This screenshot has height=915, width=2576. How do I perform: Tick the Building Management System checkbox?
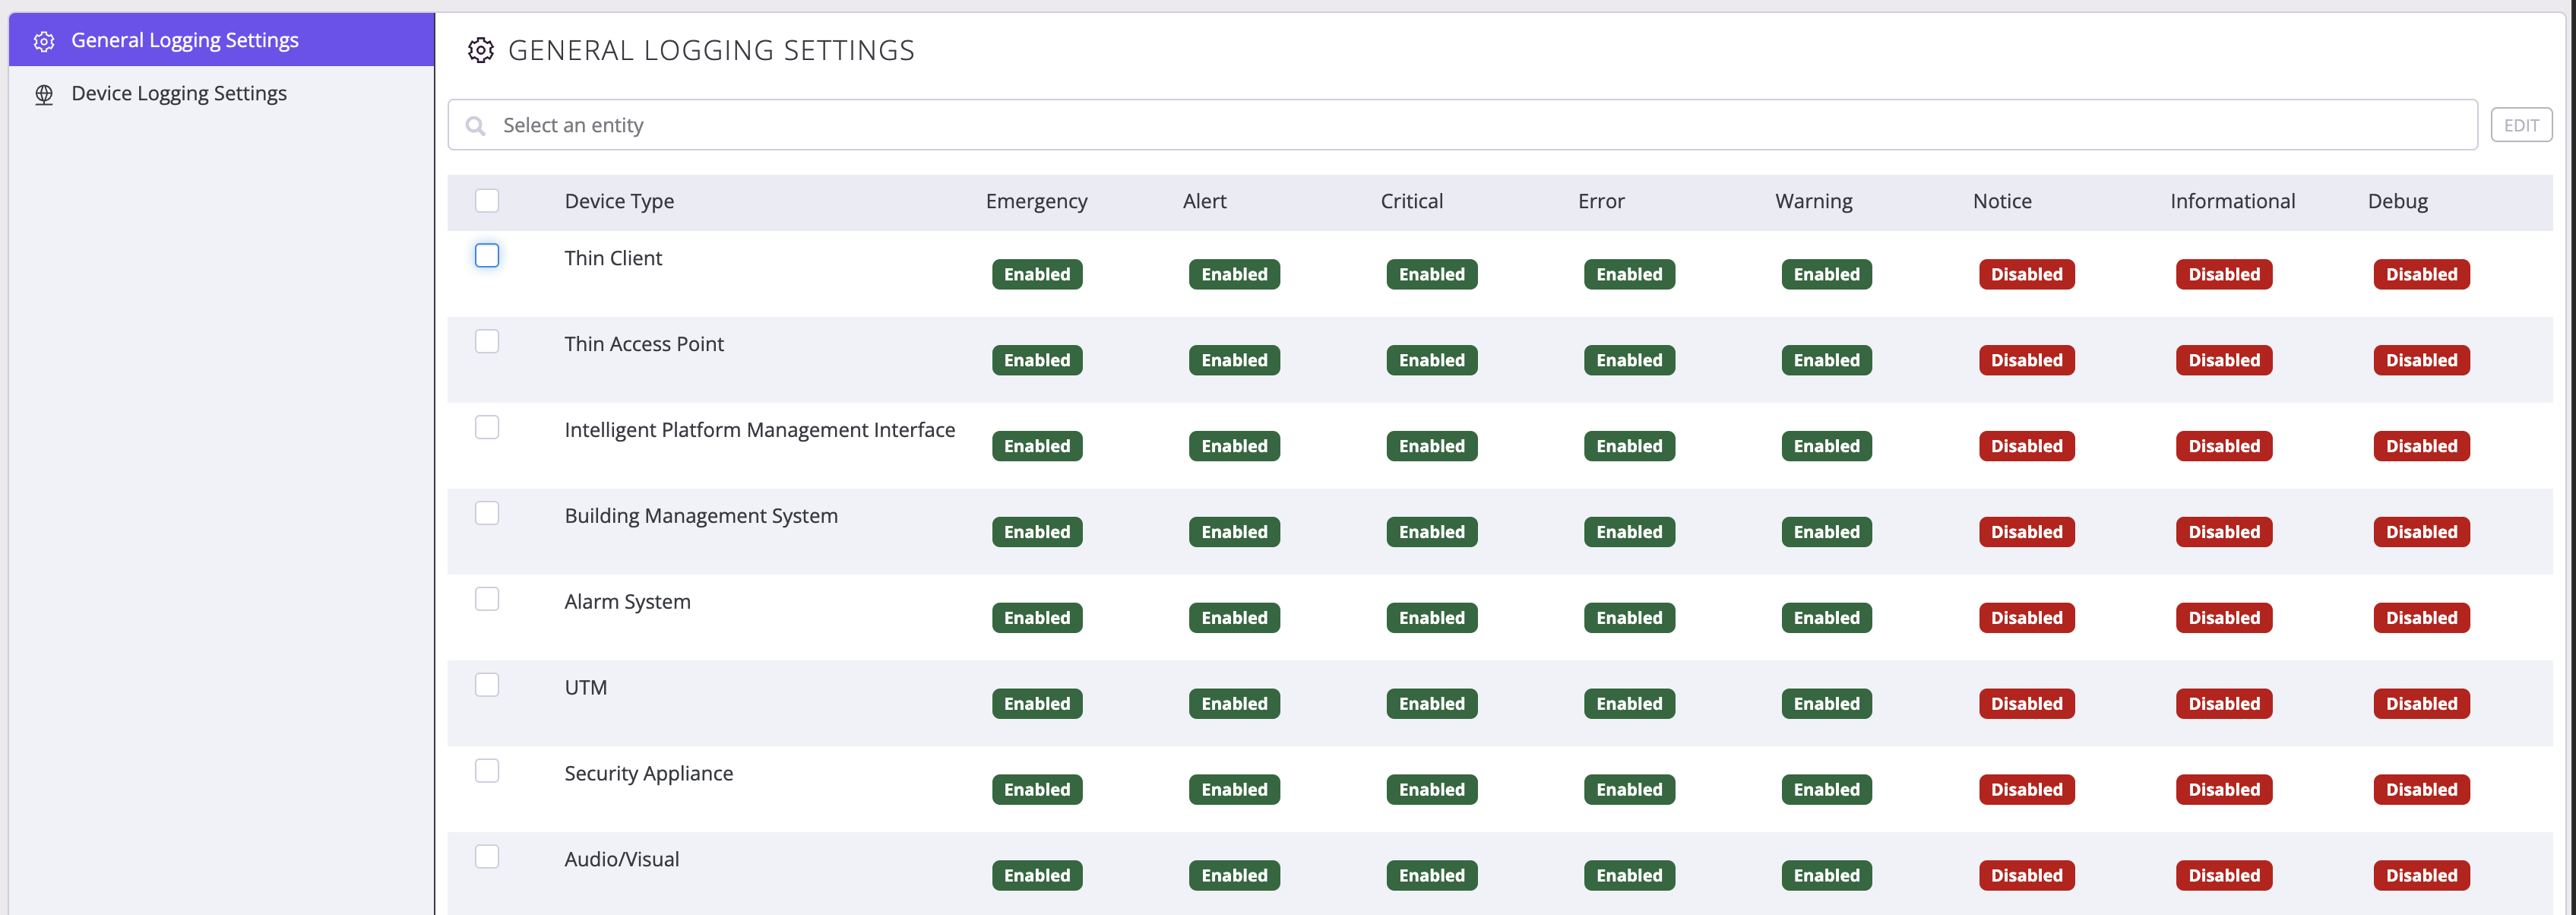tap(487, 514)
